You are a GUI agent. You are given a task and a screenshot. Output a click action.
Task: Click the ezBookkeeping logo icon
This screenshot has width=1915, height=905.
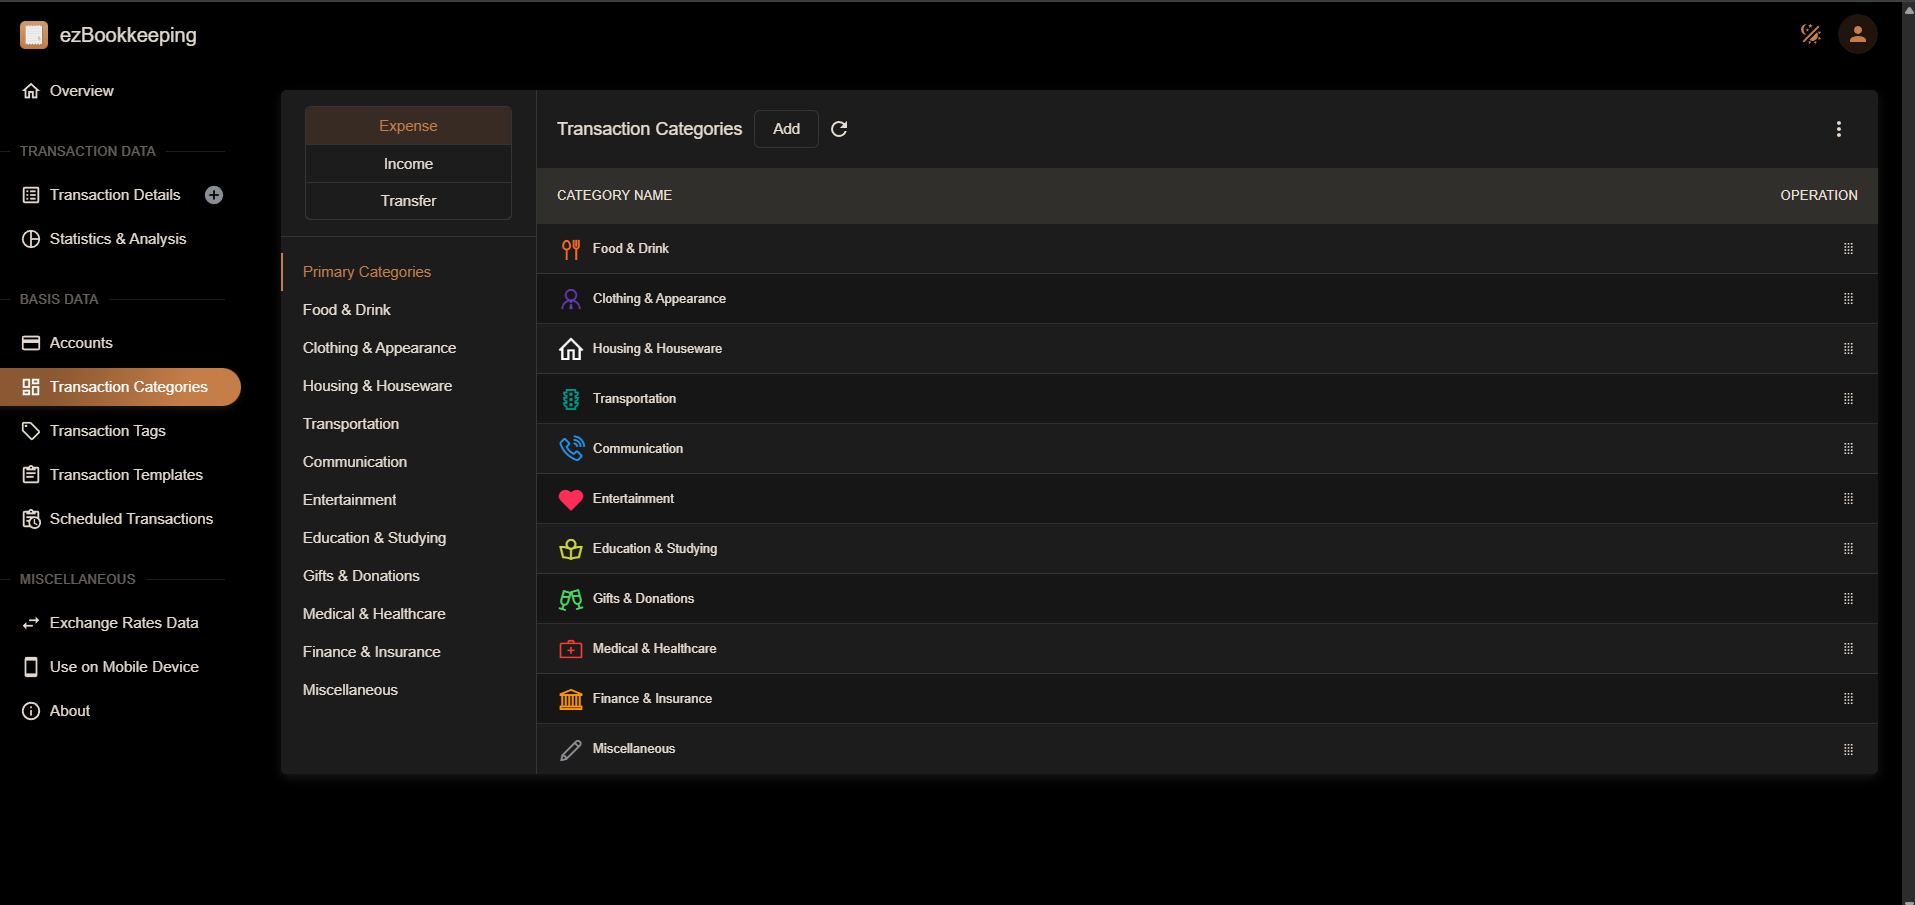pyautogui.click(x=34, y=35)
